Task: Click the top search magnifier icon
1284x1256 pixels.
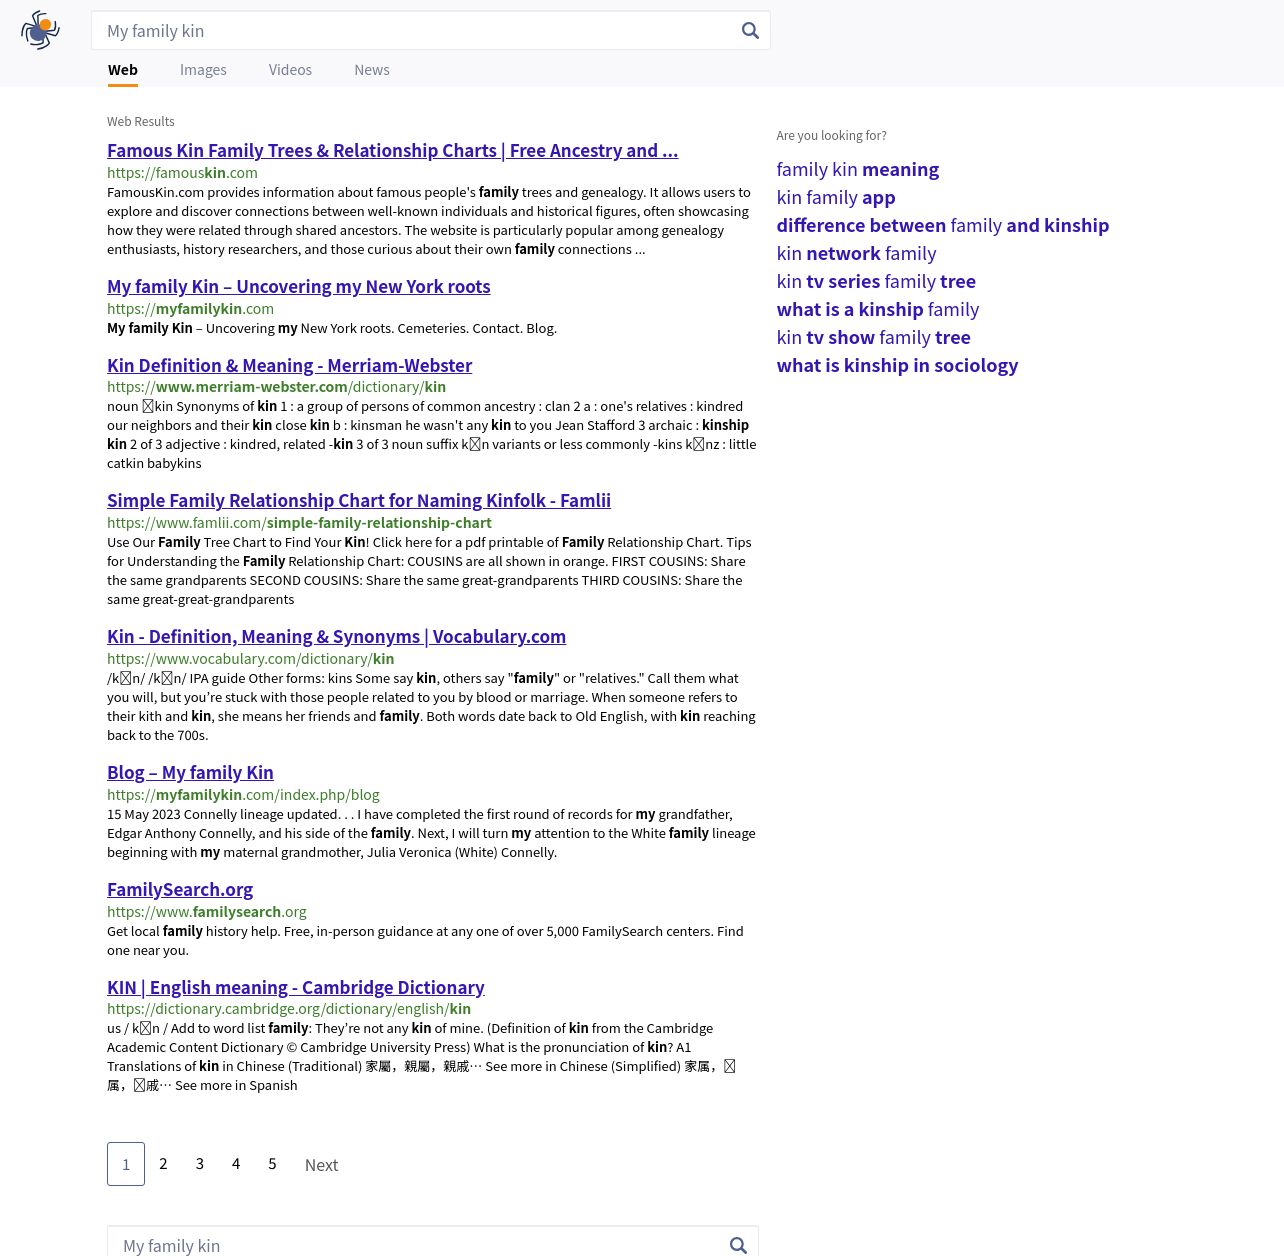Action: pos(750,31)
